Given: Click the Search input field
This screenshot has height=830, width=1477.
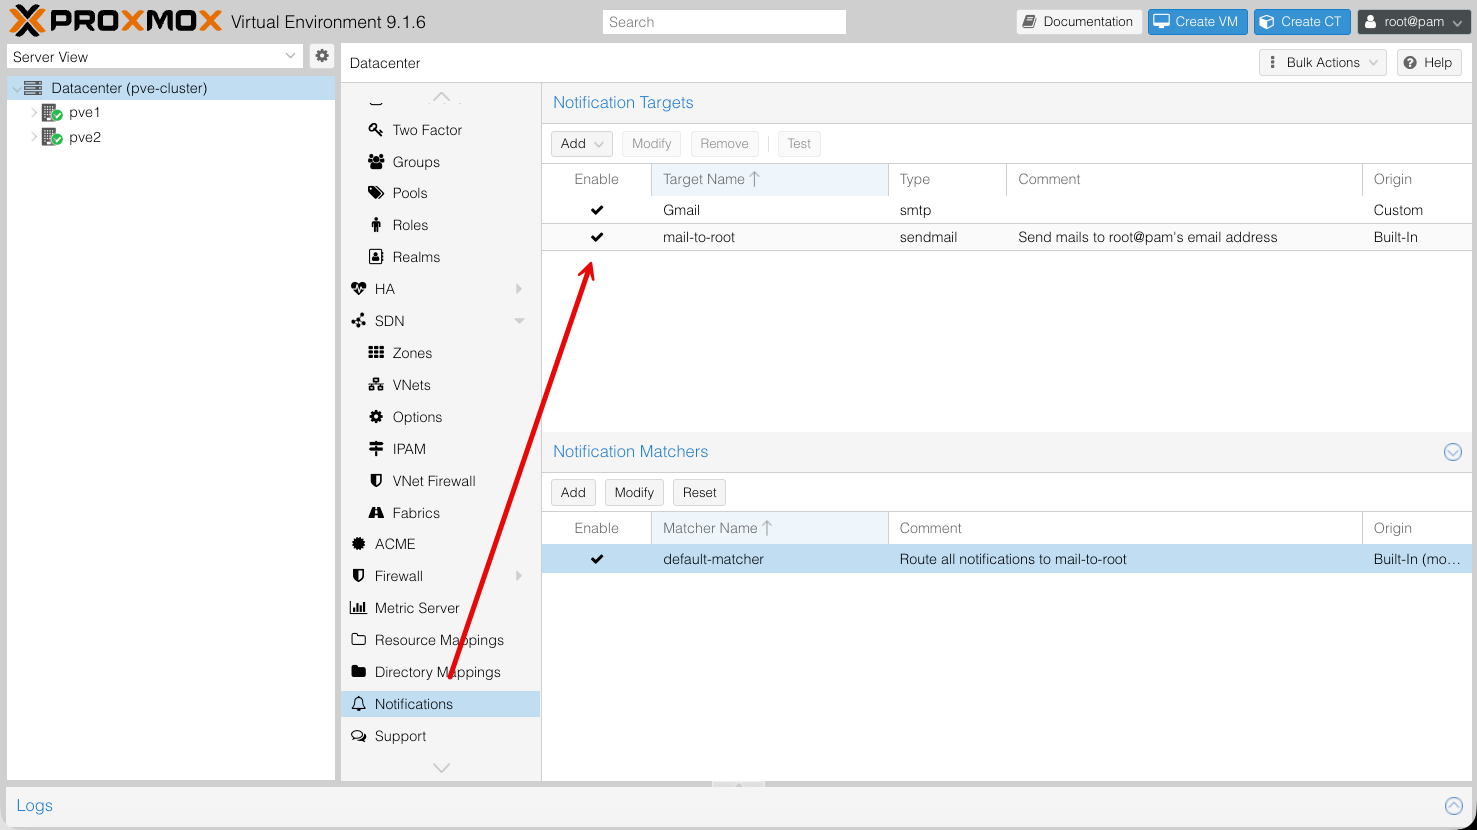Looking at the screenshot, I should coord(724,22).
